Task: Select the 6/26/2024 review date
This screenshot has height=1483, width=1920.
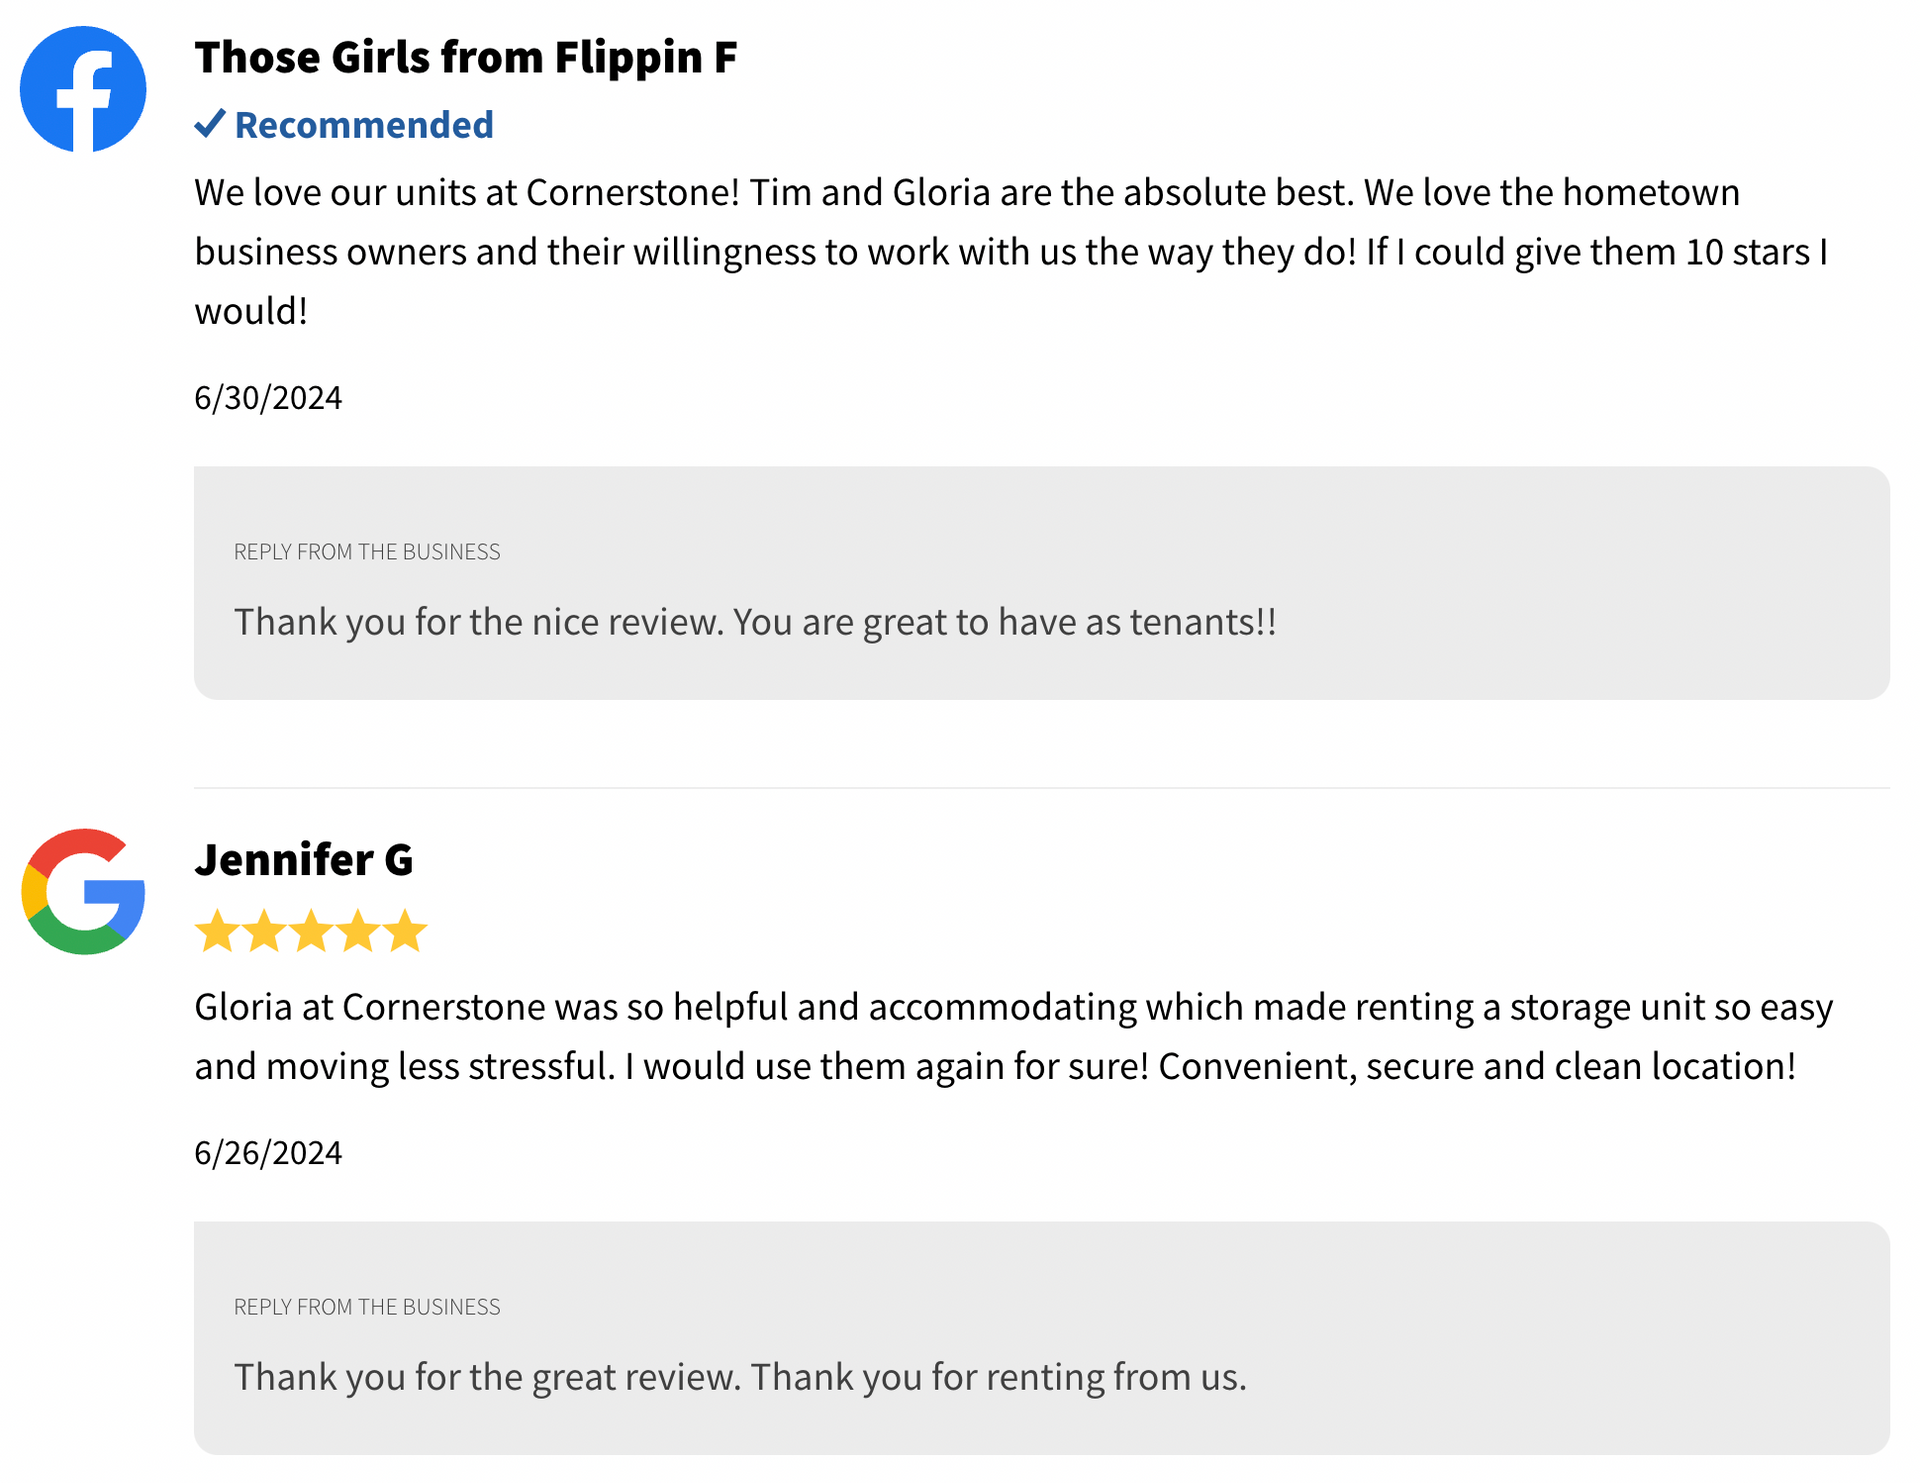Action: pyautogui.click(x=268, y=1153)
